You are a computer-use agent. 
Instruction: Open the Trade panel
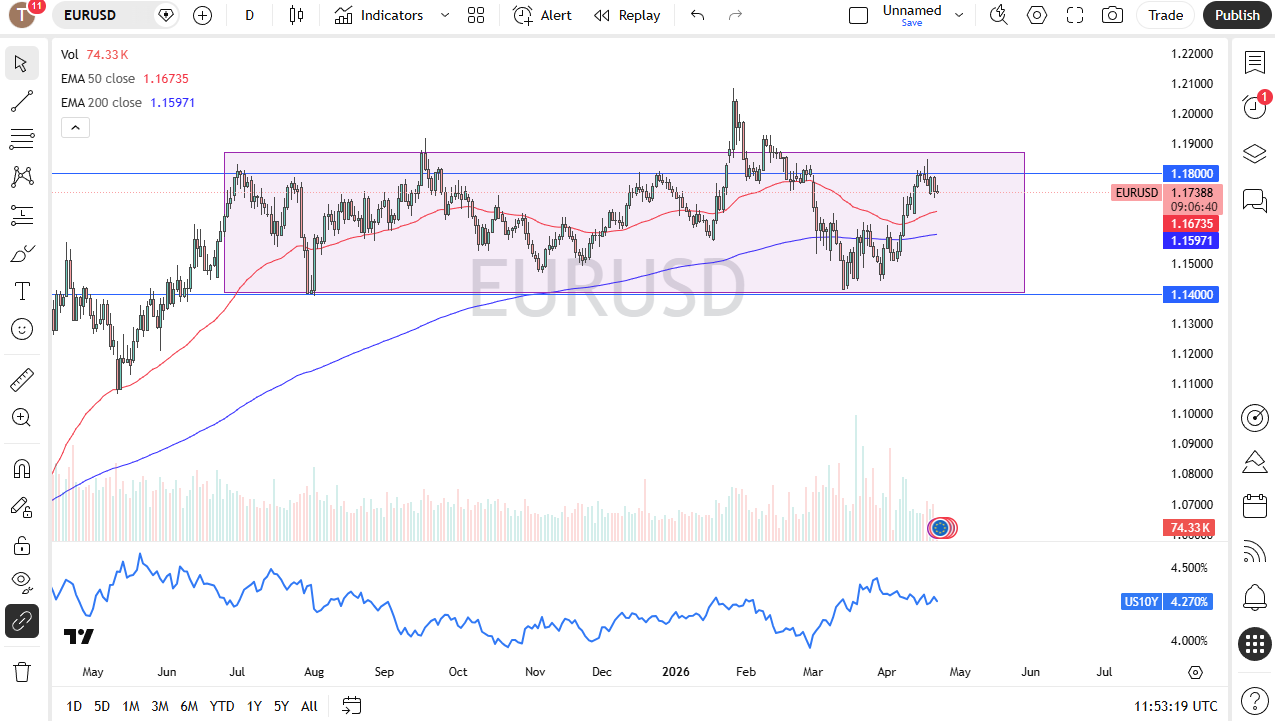(x=1166, y=15)
